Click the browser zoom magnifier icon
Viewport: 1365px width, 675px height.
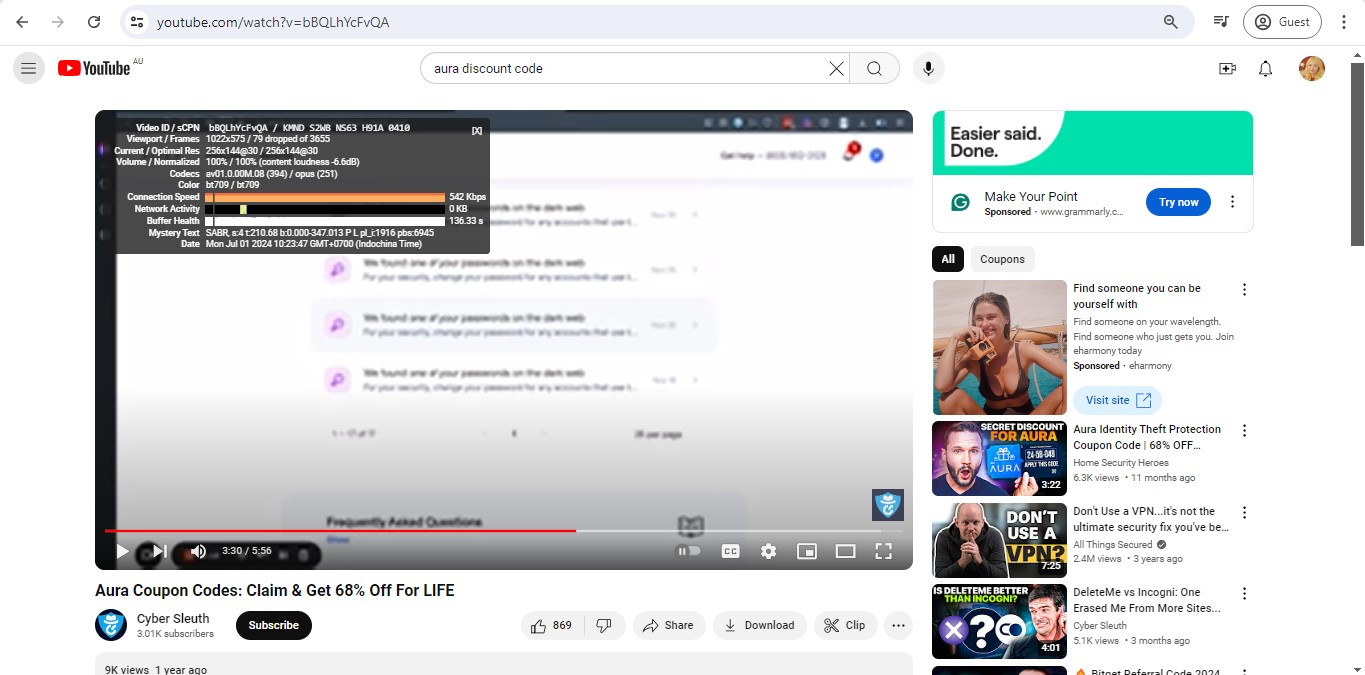tap(1170, 21)
